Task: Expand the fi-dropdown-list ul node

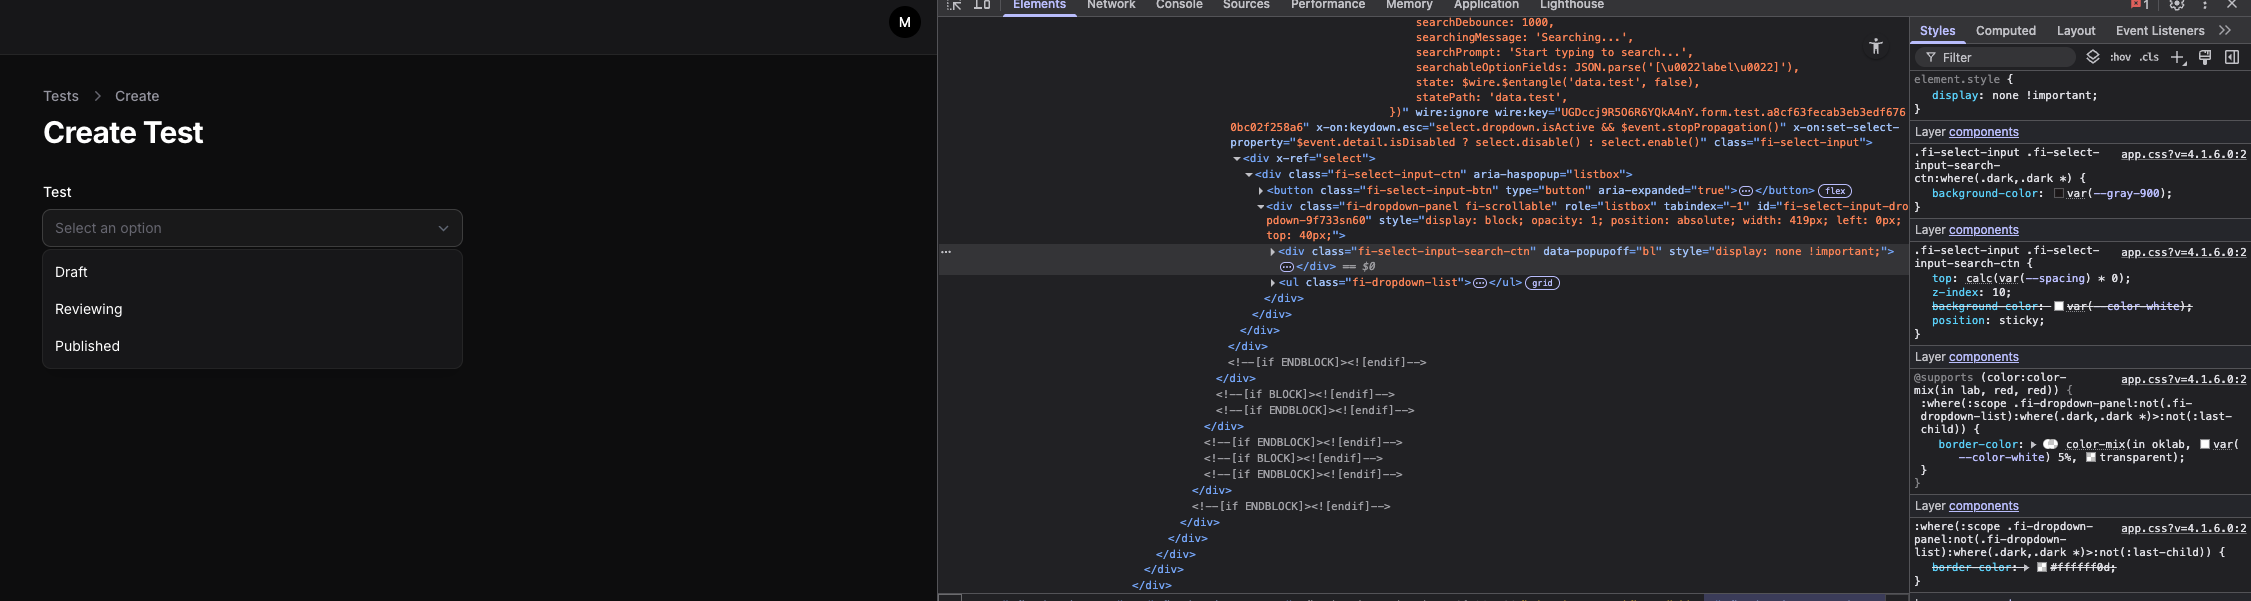Action: (x=1272, y=283)
